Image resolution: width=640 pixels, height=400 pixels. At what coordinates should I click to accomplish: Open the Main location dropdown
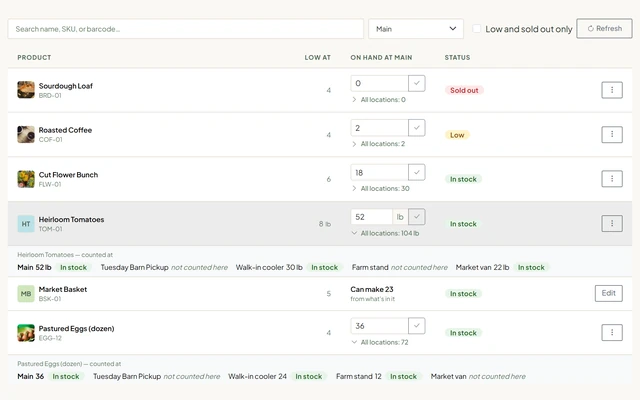coord(416,29)
